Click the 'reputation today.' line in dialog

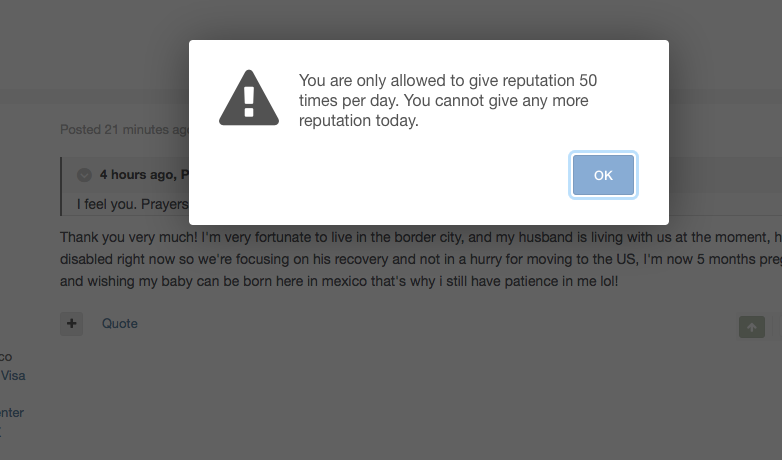pyautogui.click(x=359, y=121)
